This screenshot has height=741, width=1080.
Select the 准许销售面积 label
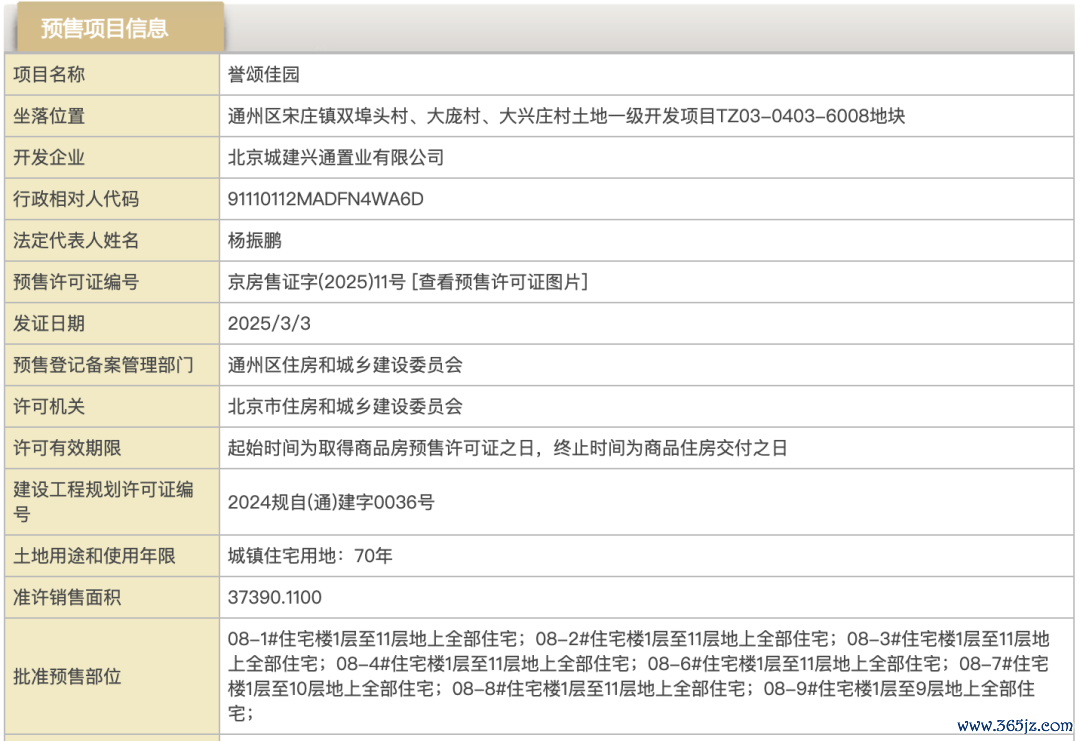(67, 597)
